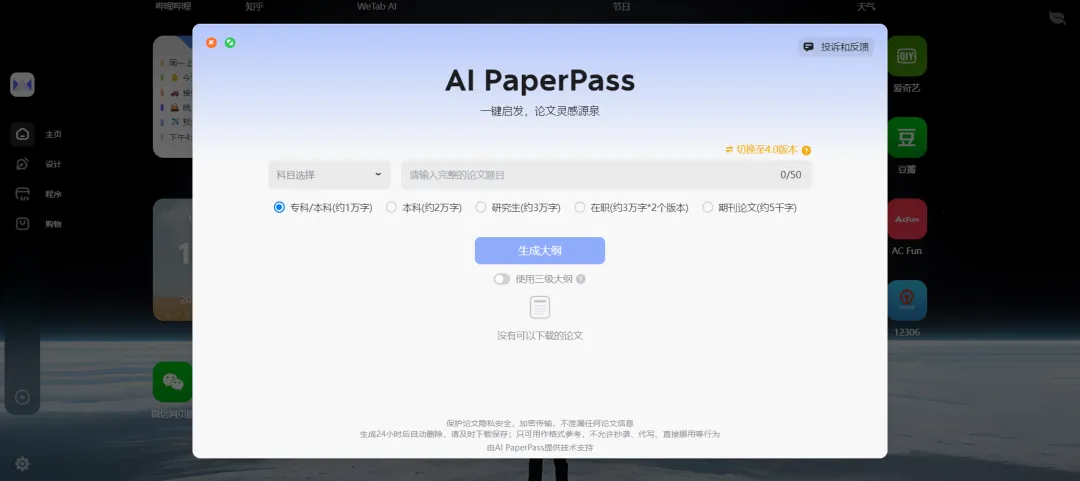Click the 节日 label at the top
The width and height of the screenshot is (1080, 481).
tap(621, 6)
